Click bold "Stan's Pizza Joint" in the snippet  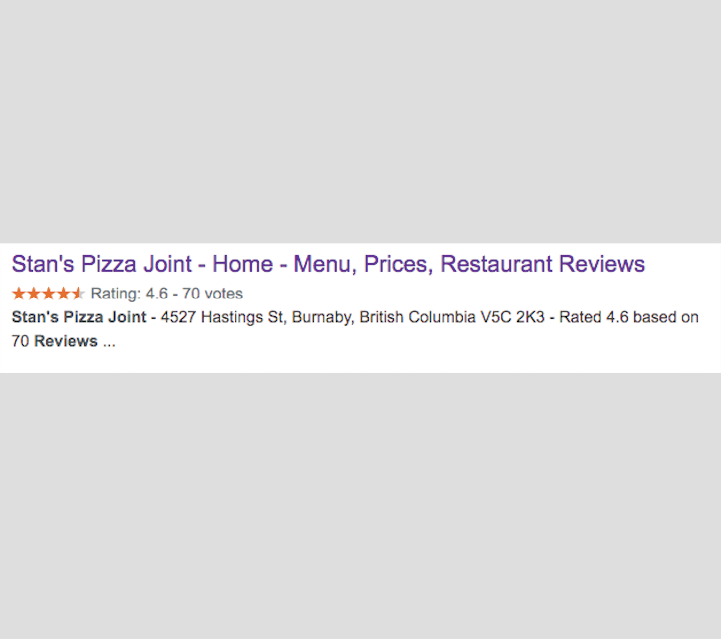point(79,318)
